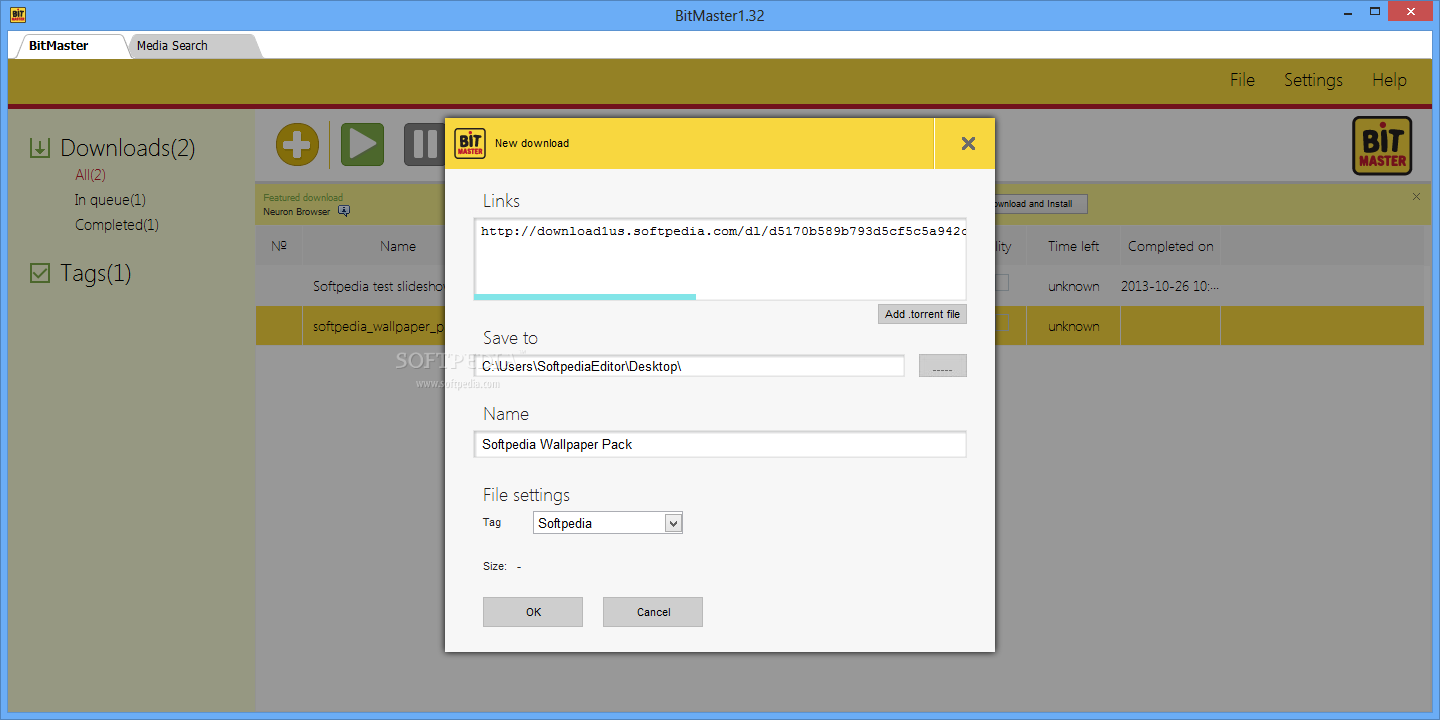Start downloads with the green play button
The width and height of the screenshot is (1440, 720).
[362, 145]
